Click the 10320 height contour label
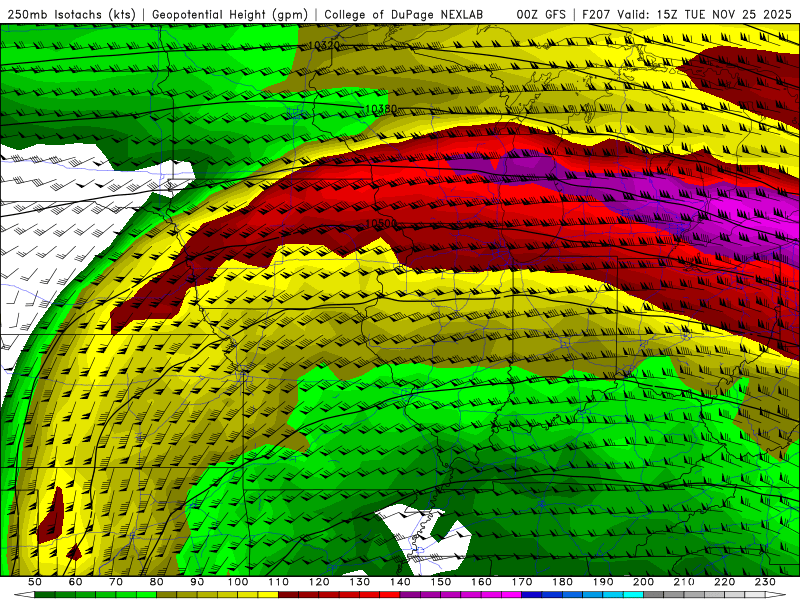 (324, 45)
